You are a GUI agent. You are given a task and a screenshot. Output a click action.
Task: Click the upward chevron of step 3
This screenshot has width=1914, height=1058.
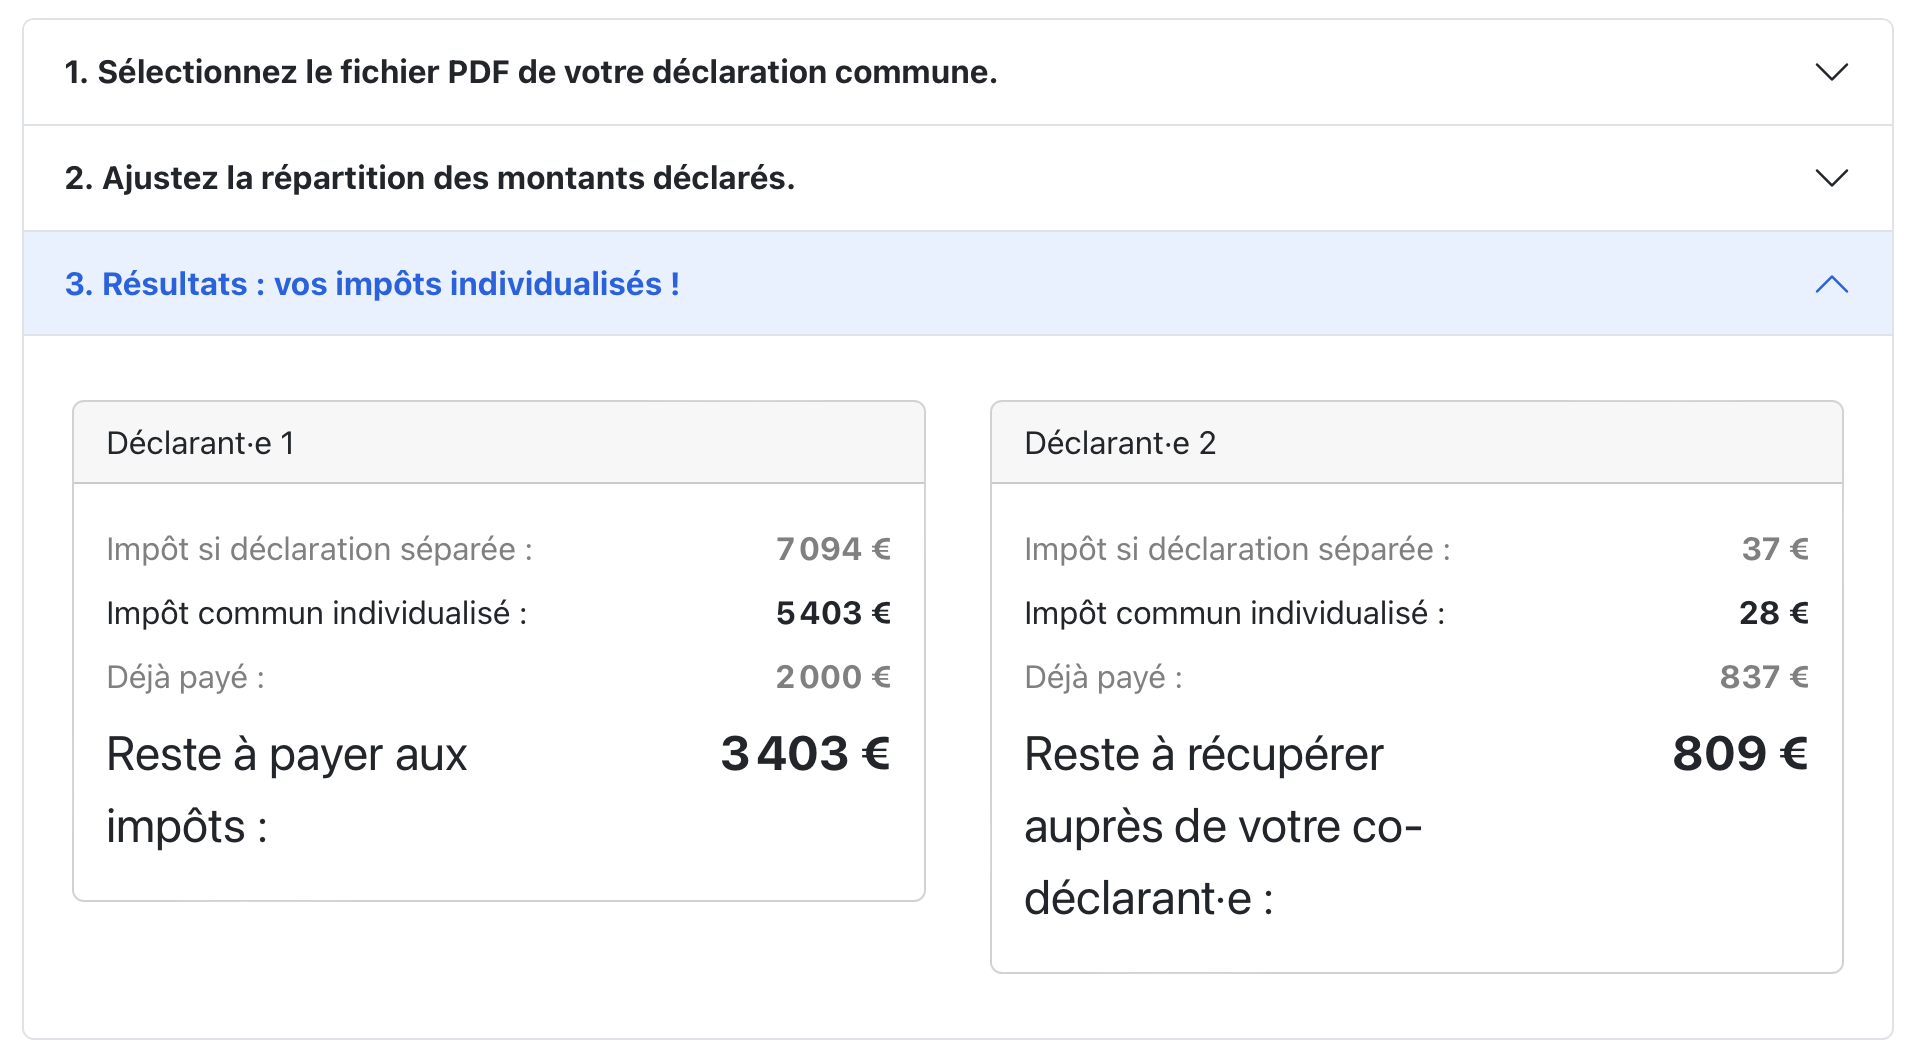tap(1833, 285)
